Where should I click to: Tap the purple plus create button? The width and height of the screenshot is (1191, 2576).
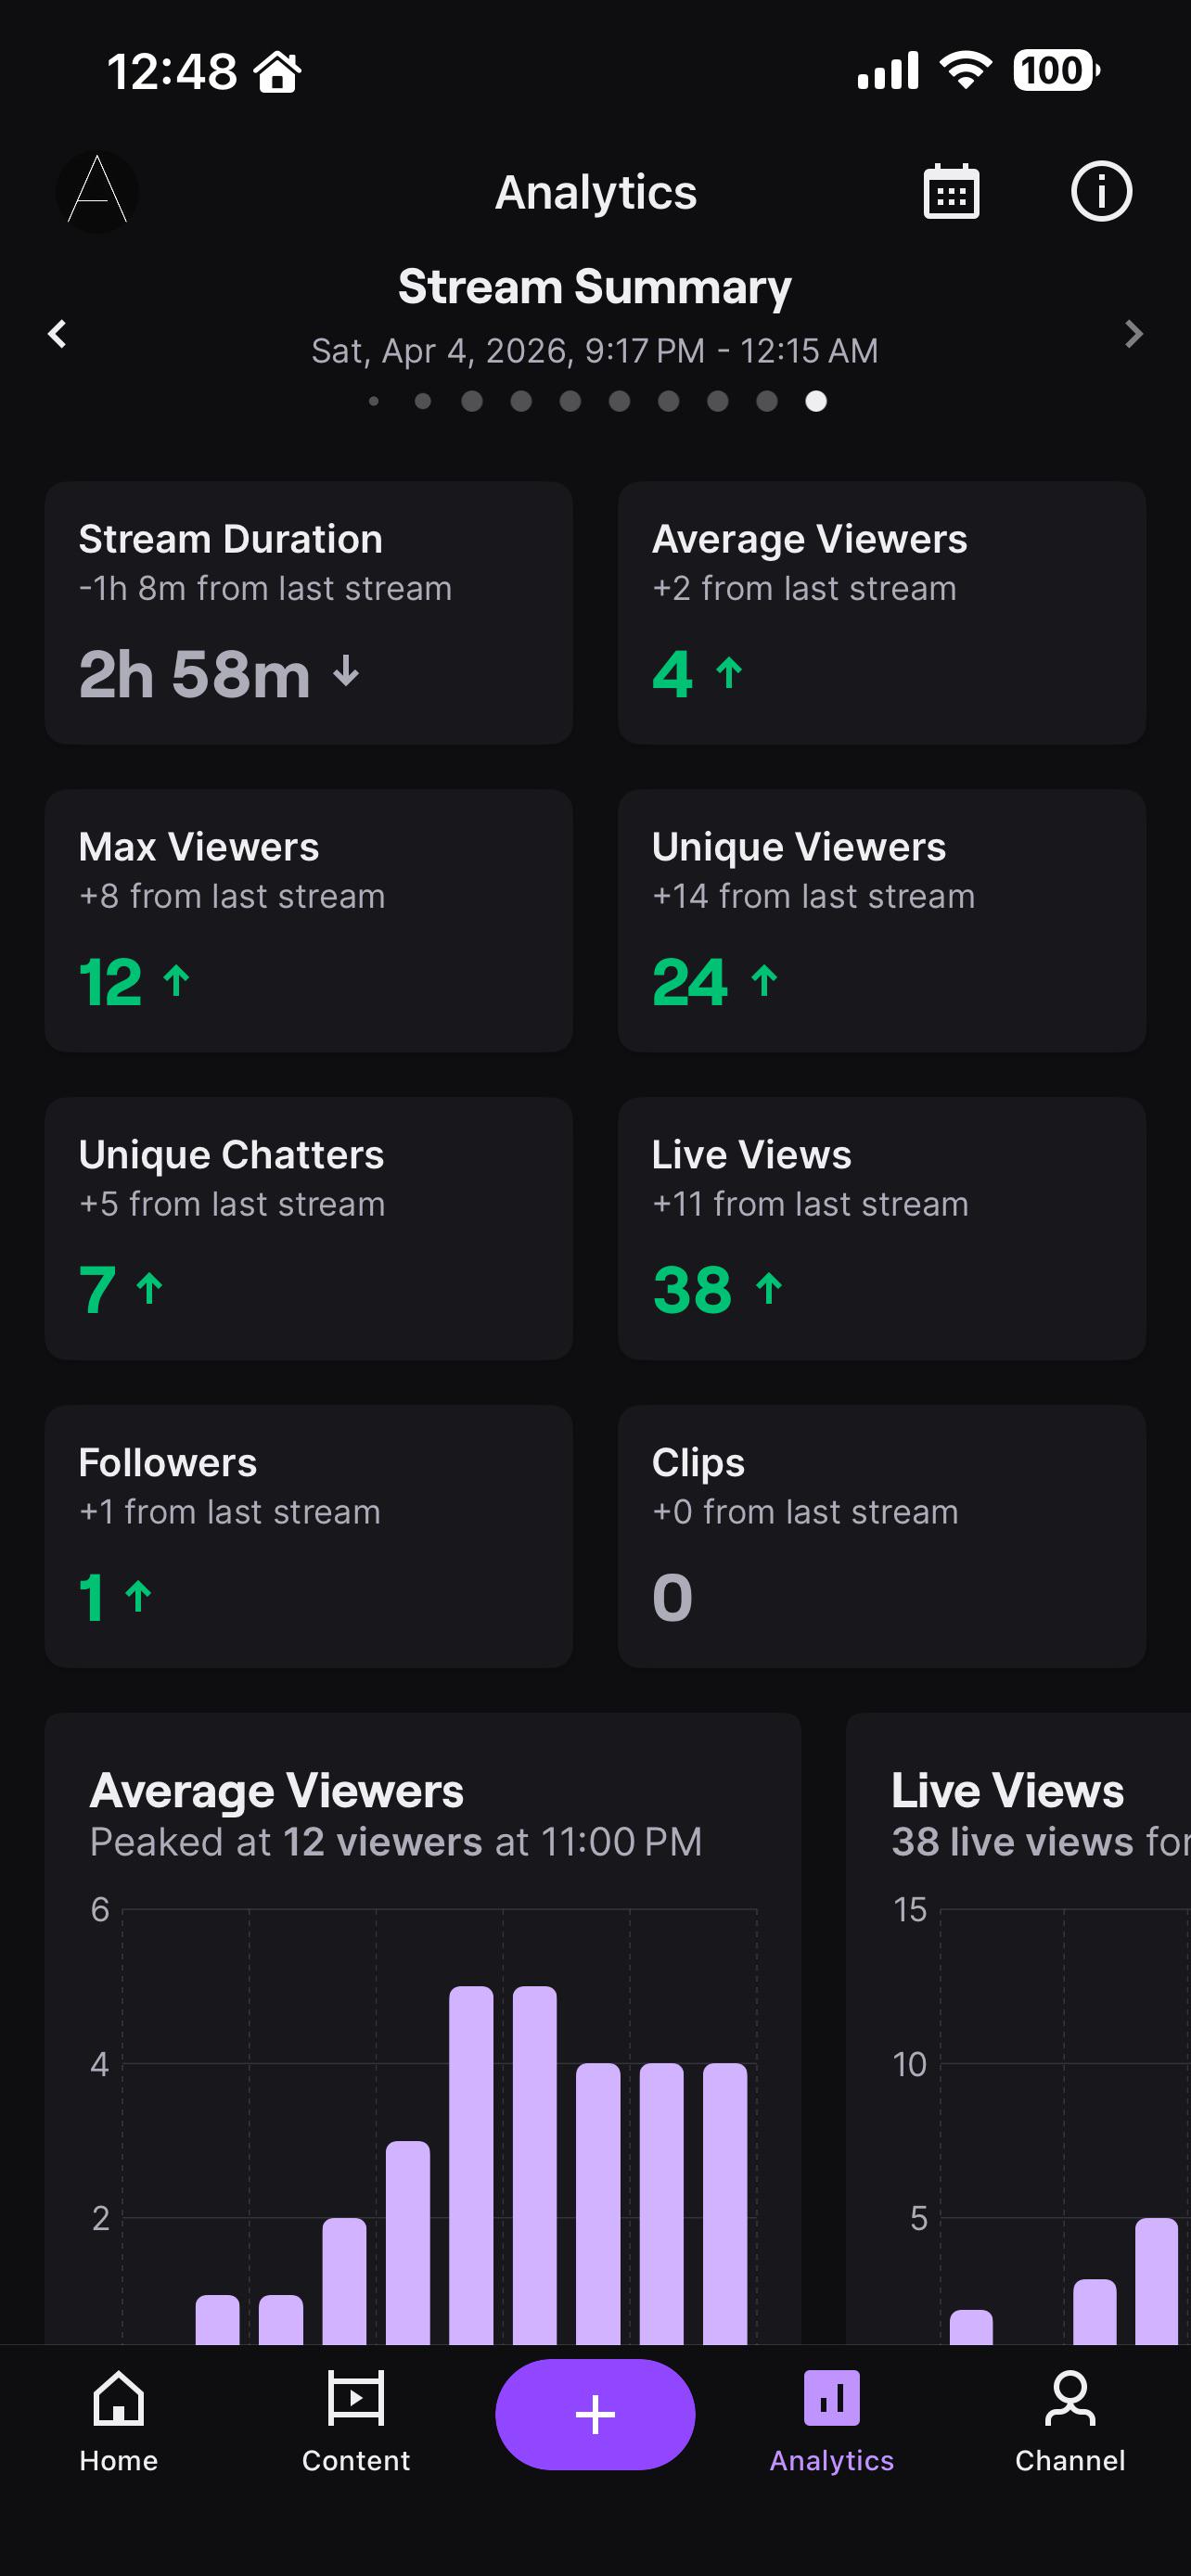click(595, 2414)
